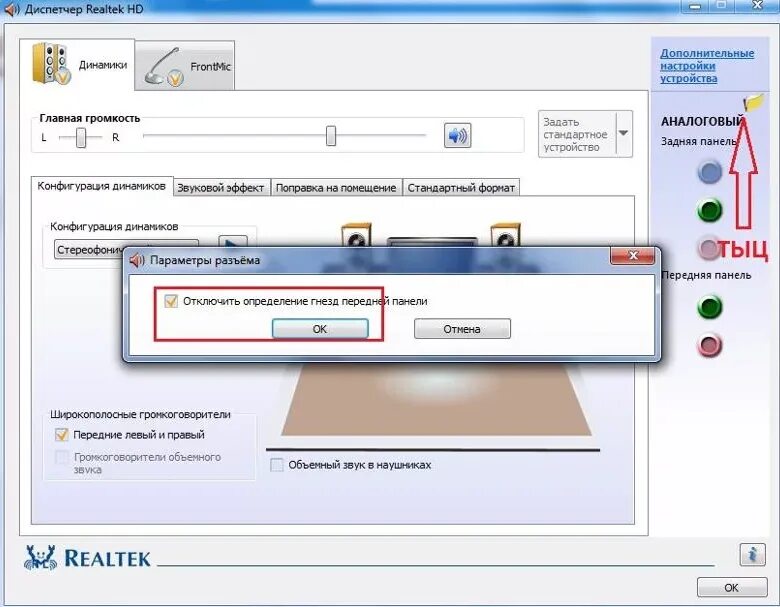Click the main volume slider thumb
The width and height of the screenshot is (780, 607).
331,136
